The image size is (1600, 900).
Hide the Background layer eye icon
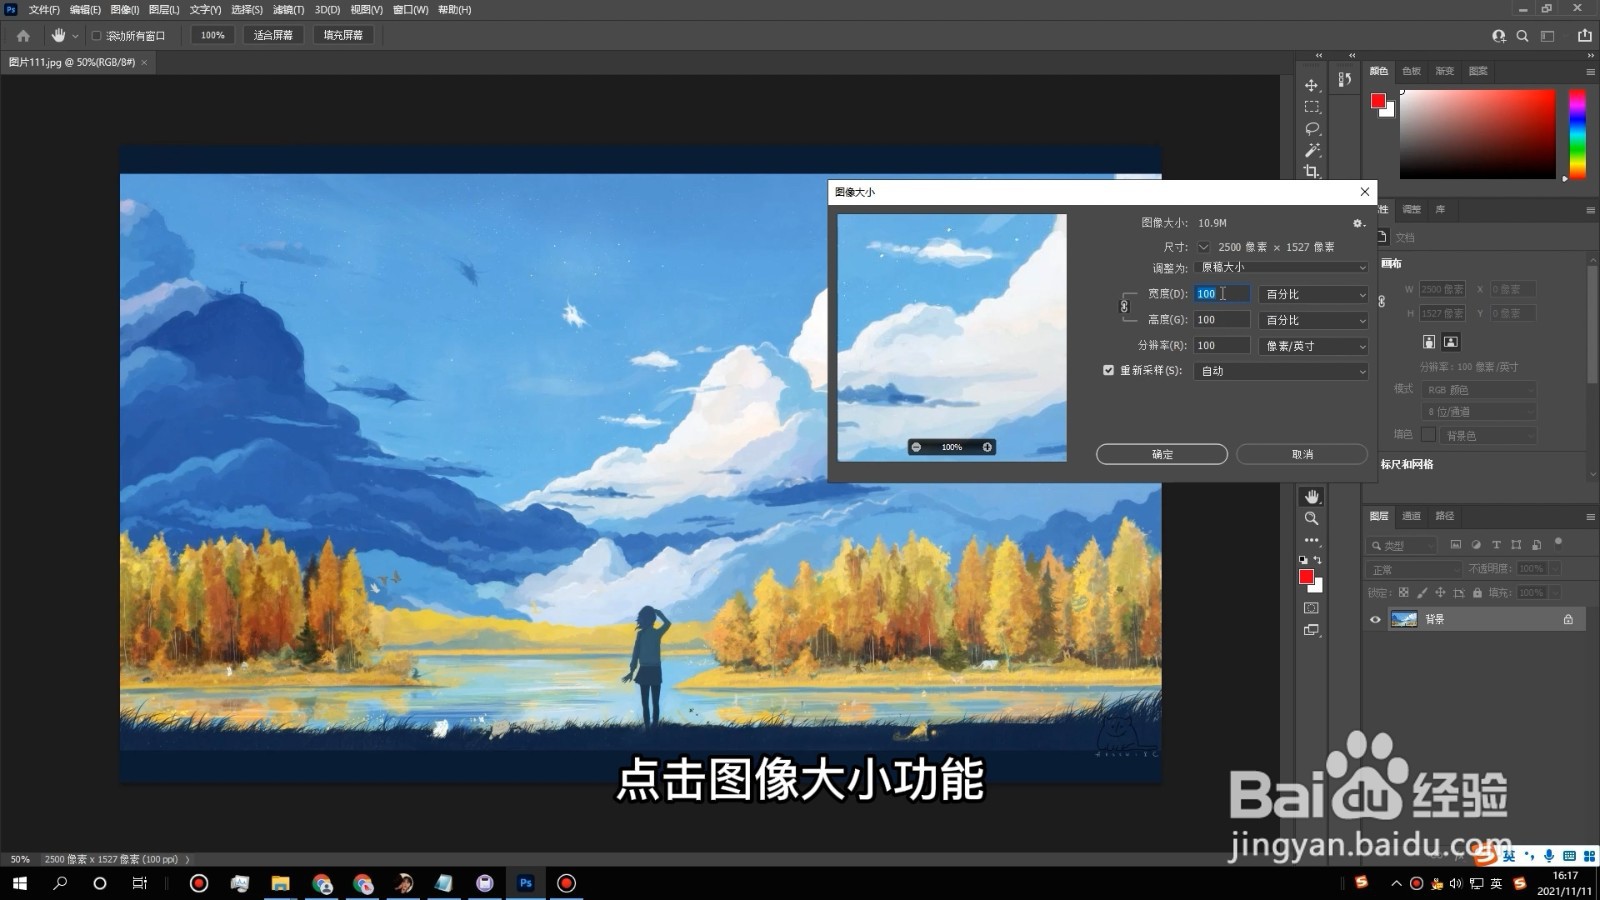click(1375, 619)
